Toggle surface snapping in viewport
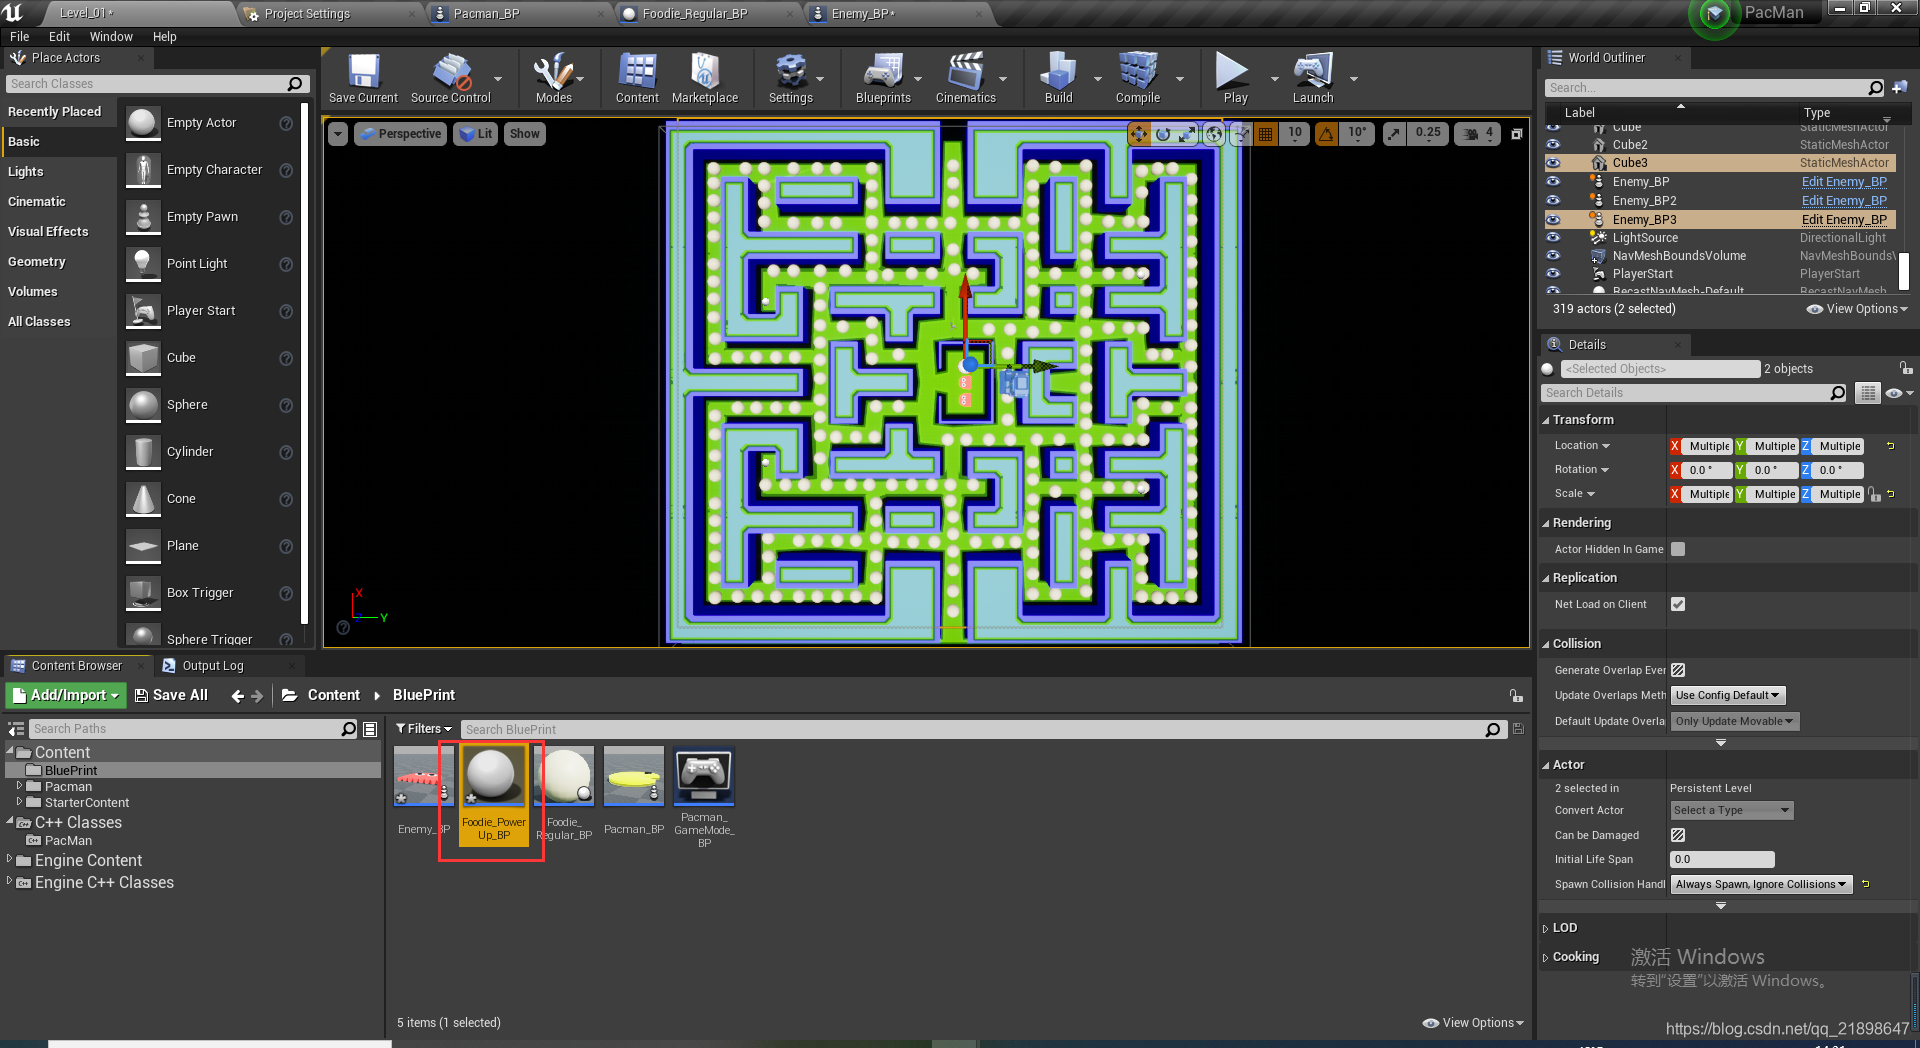1920x1048 pixels. click(1240, 133)
